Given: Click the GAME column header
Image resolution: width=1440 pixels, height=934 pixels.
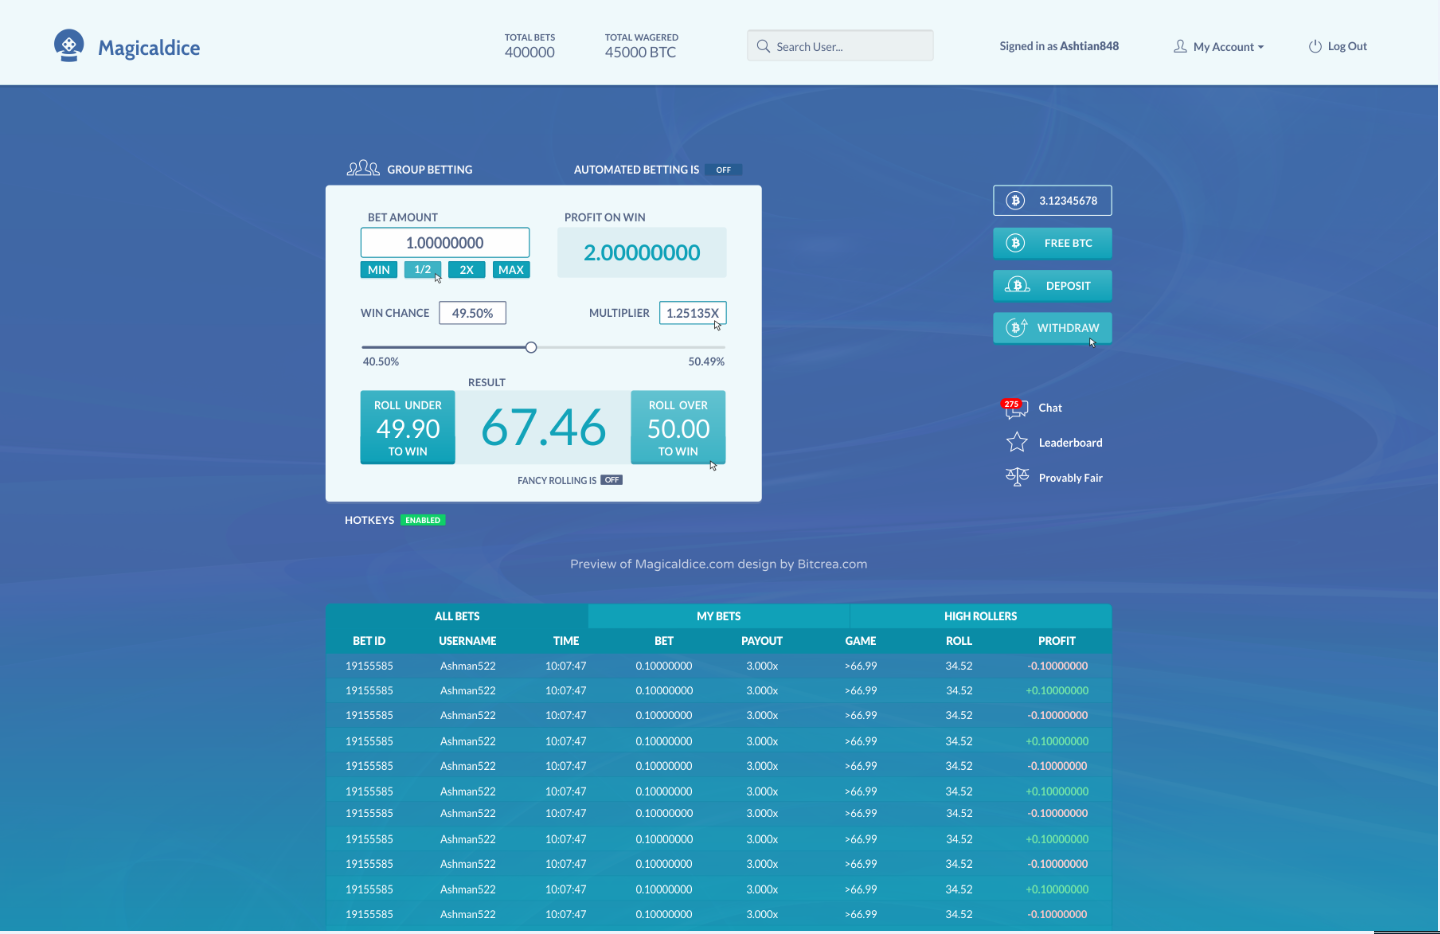Looking at the screenshot, I should click(861, 641).
